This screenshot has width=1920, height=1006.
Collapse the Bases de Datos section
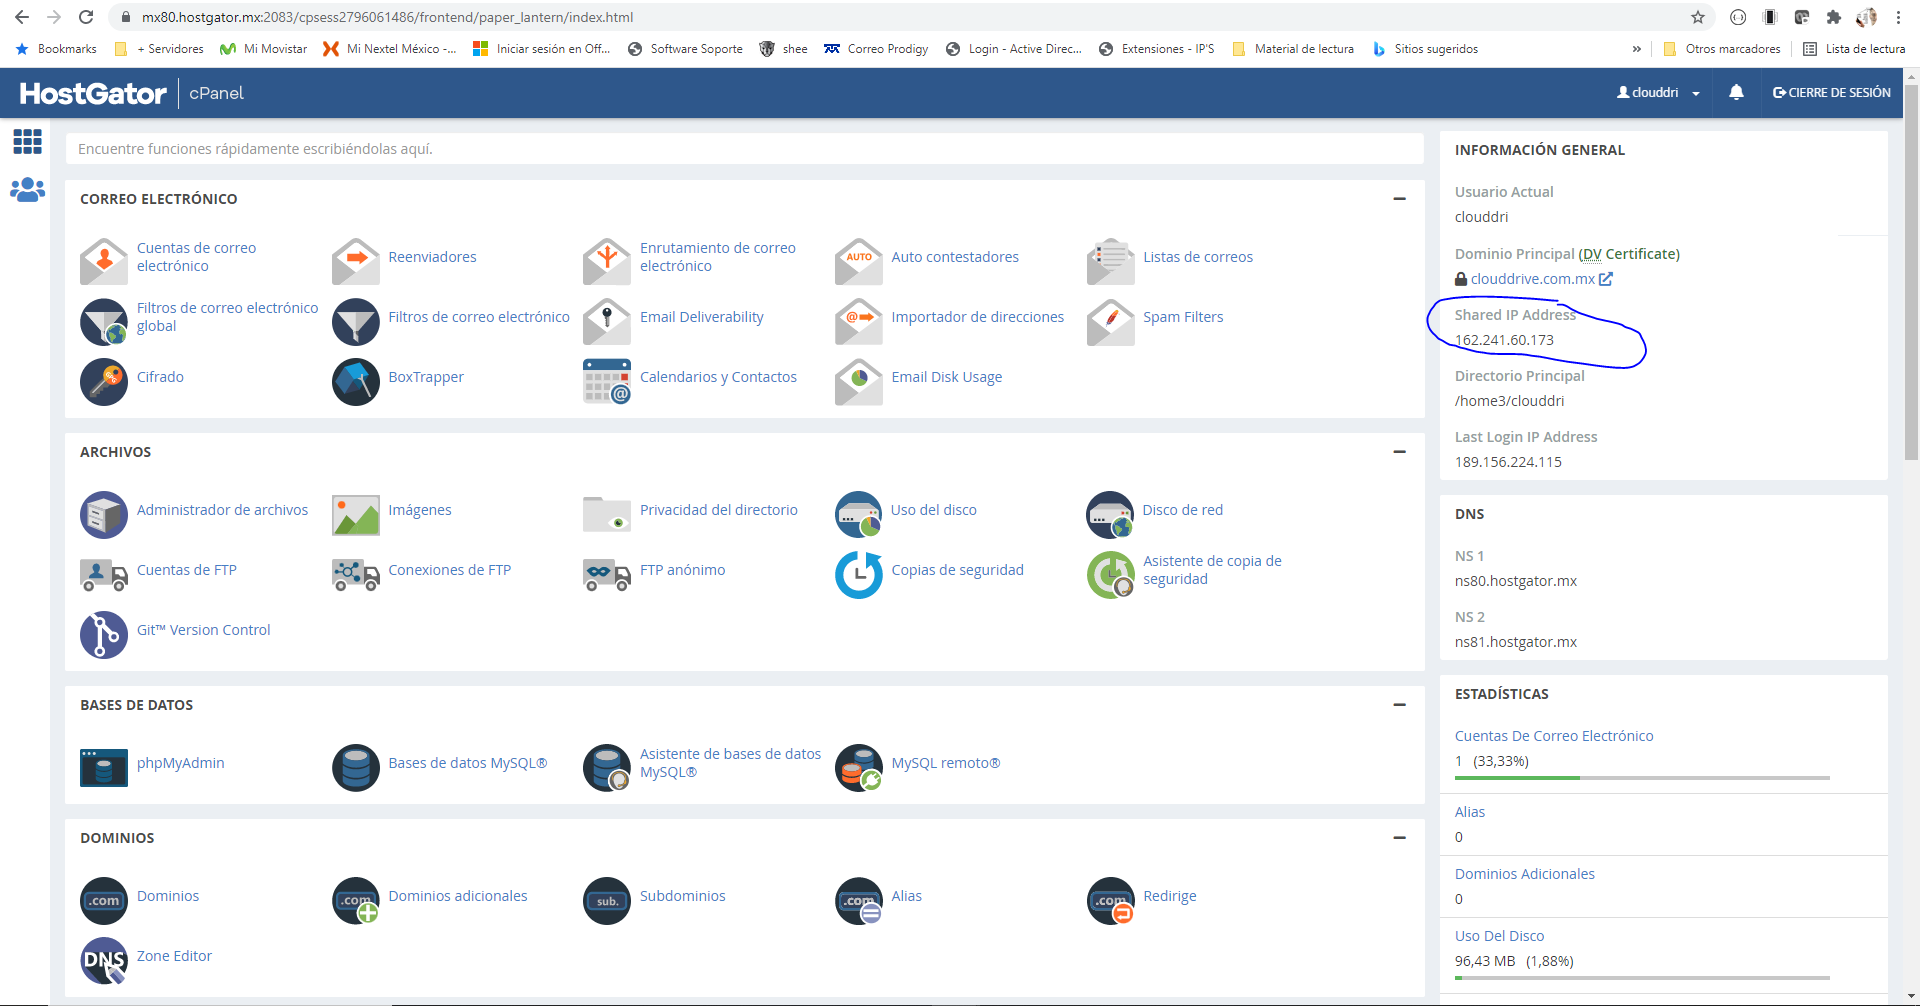click(1399, 705)
